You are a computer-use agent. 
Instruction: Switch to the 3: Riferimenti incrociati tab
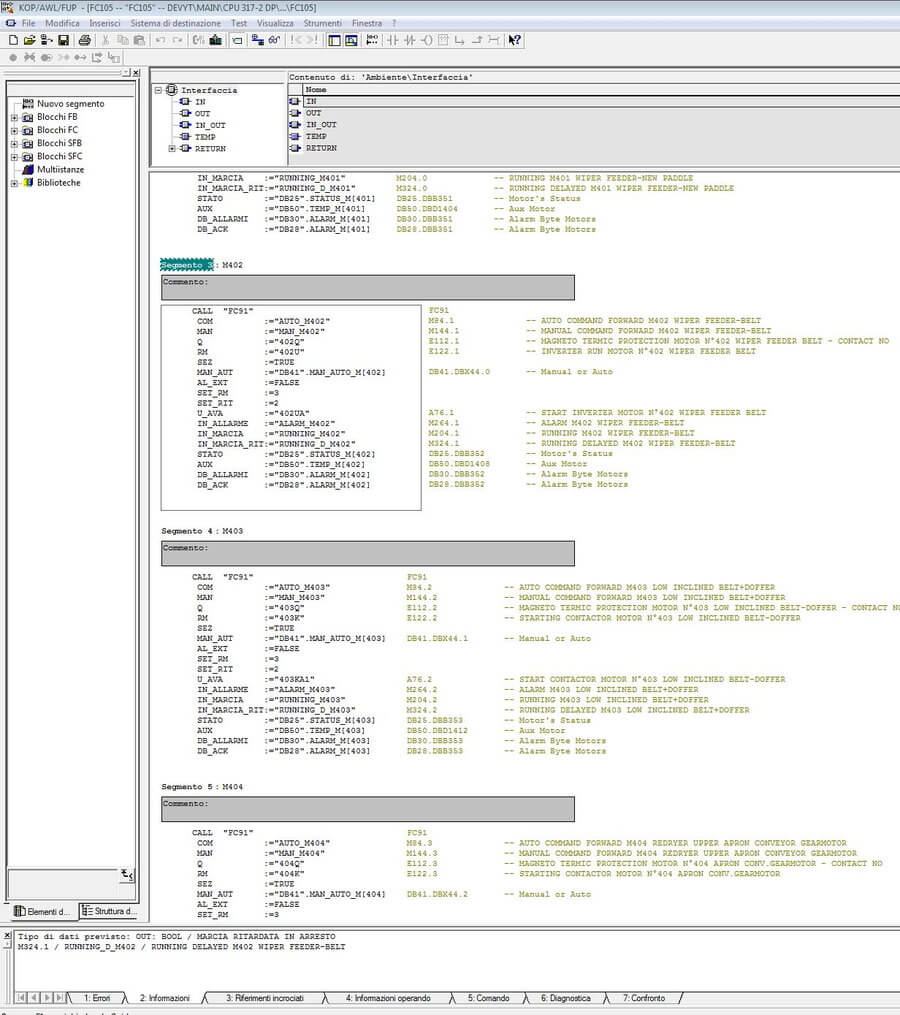coord(264,998)
